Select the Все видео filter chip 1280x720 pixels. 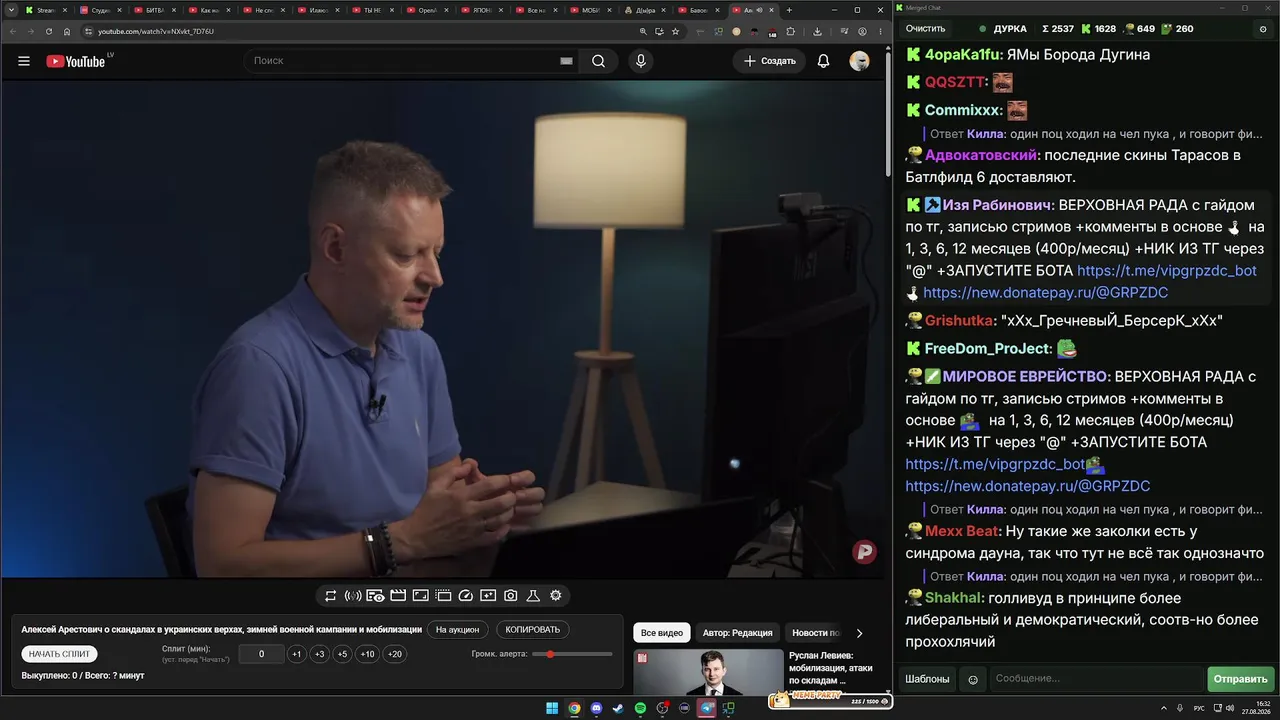pyautogui.click(x=662, y=633)
